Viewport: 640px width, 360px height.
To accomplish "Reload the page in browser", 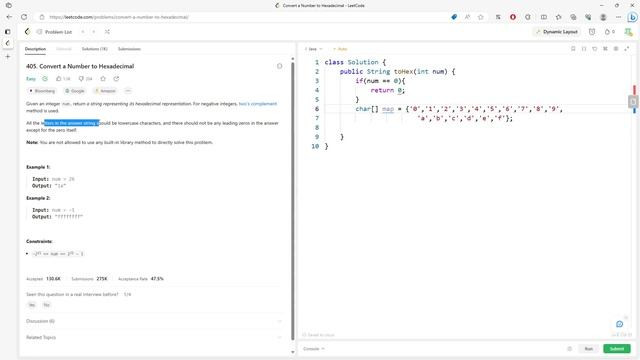I will [24, 17].
